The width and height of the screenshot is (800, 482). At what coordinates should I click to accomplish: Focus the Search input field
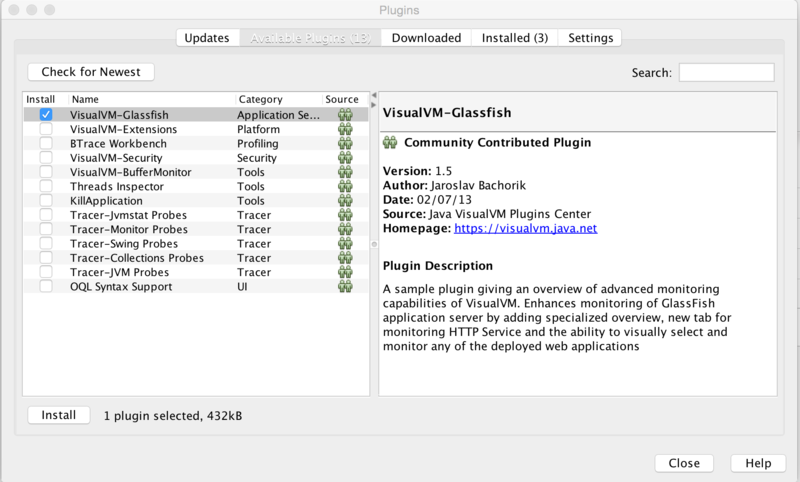click(x=727, y=72)
